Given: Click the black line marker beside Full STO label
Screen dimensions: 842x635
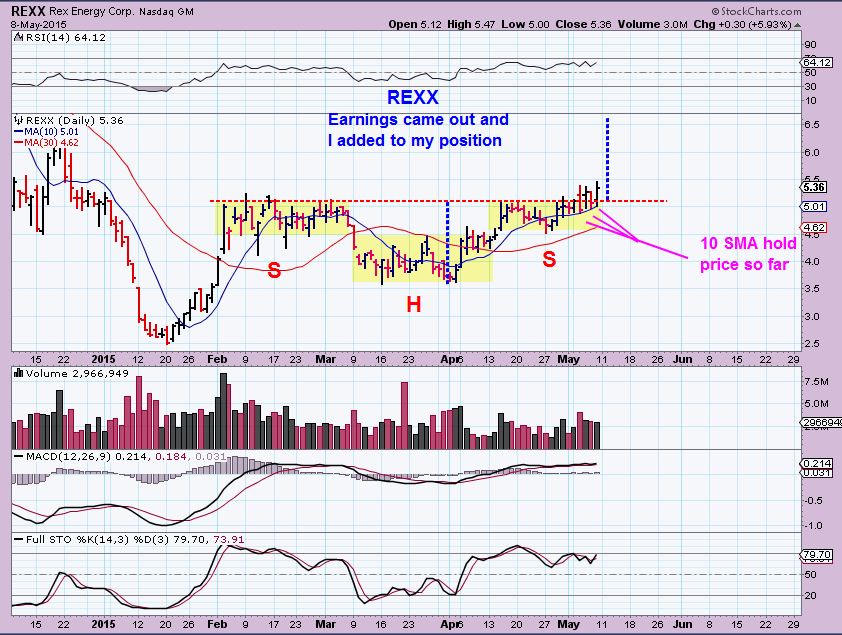Looking at the screenshot, I should pyautogui.click(x=19, y=539).
